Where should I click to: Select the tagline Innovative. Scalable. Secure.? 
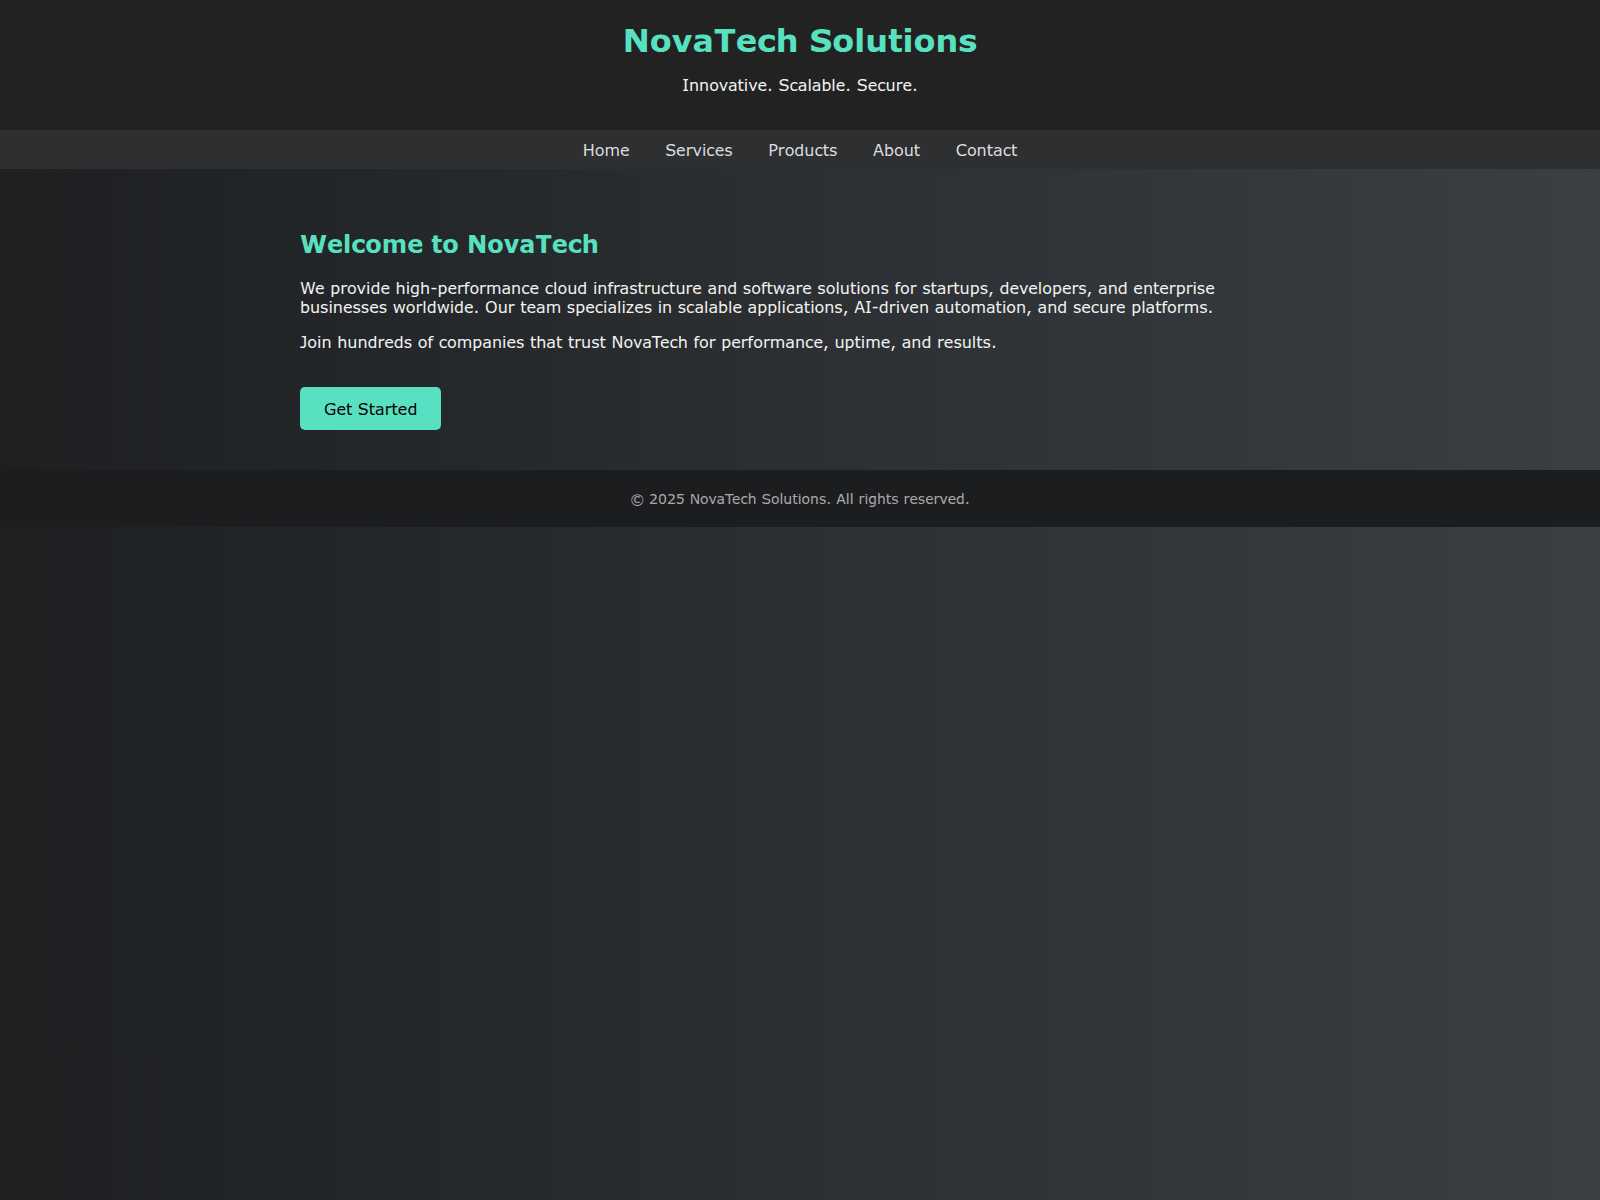coord(800,86)
